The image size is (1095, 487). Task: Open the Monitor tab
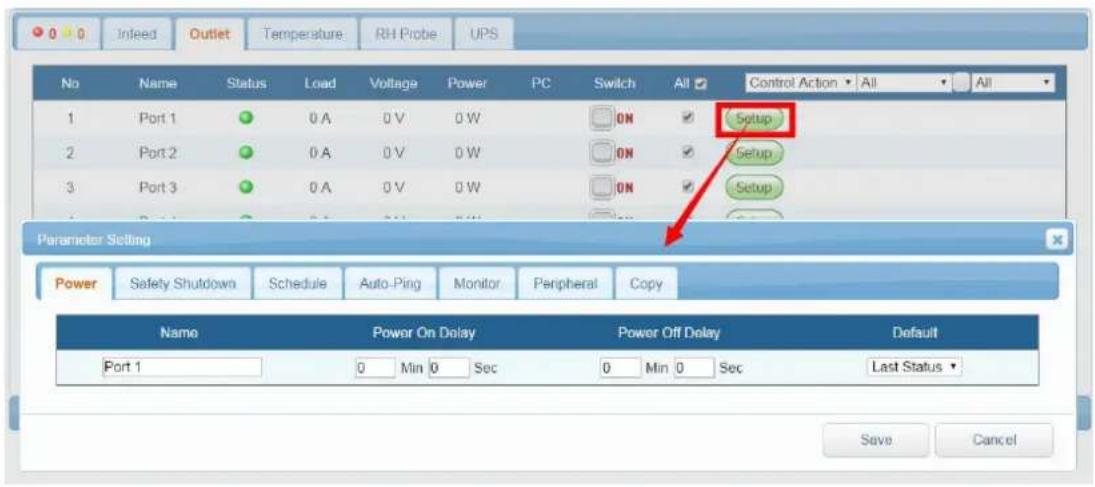477,284
